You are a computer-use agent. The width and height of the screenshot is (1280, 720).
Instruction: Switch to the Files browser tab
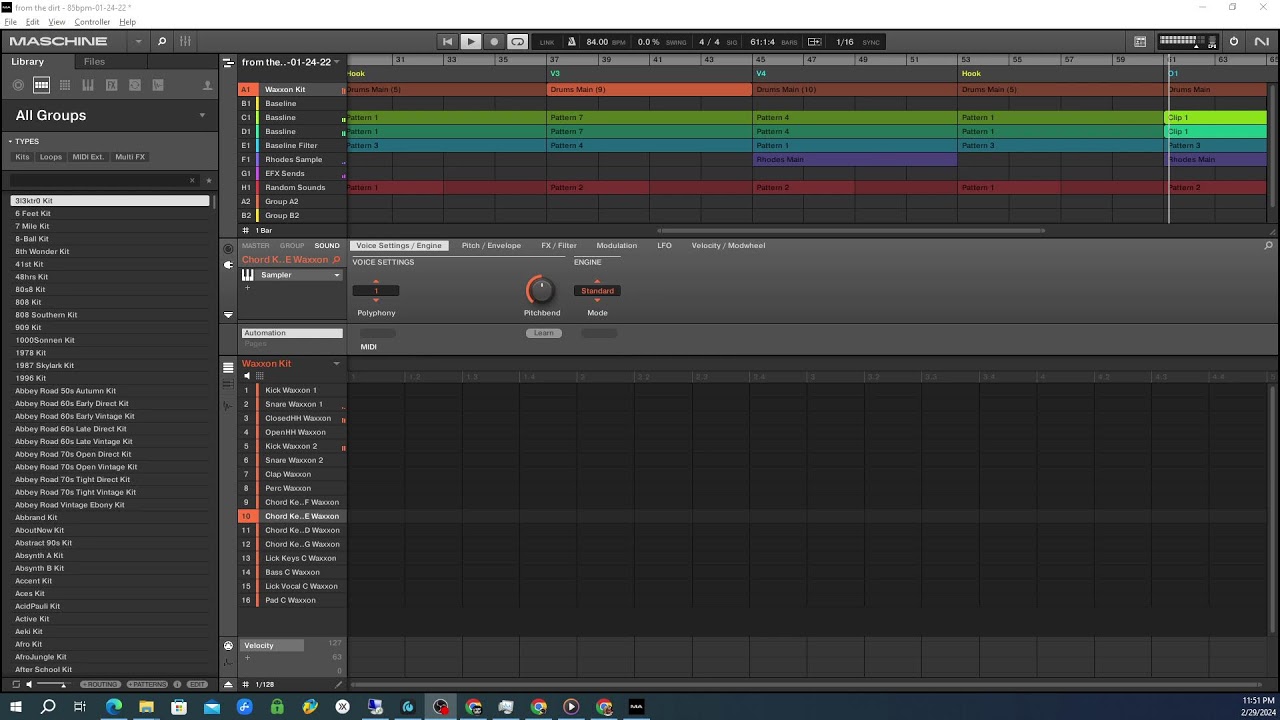(94, 62)
